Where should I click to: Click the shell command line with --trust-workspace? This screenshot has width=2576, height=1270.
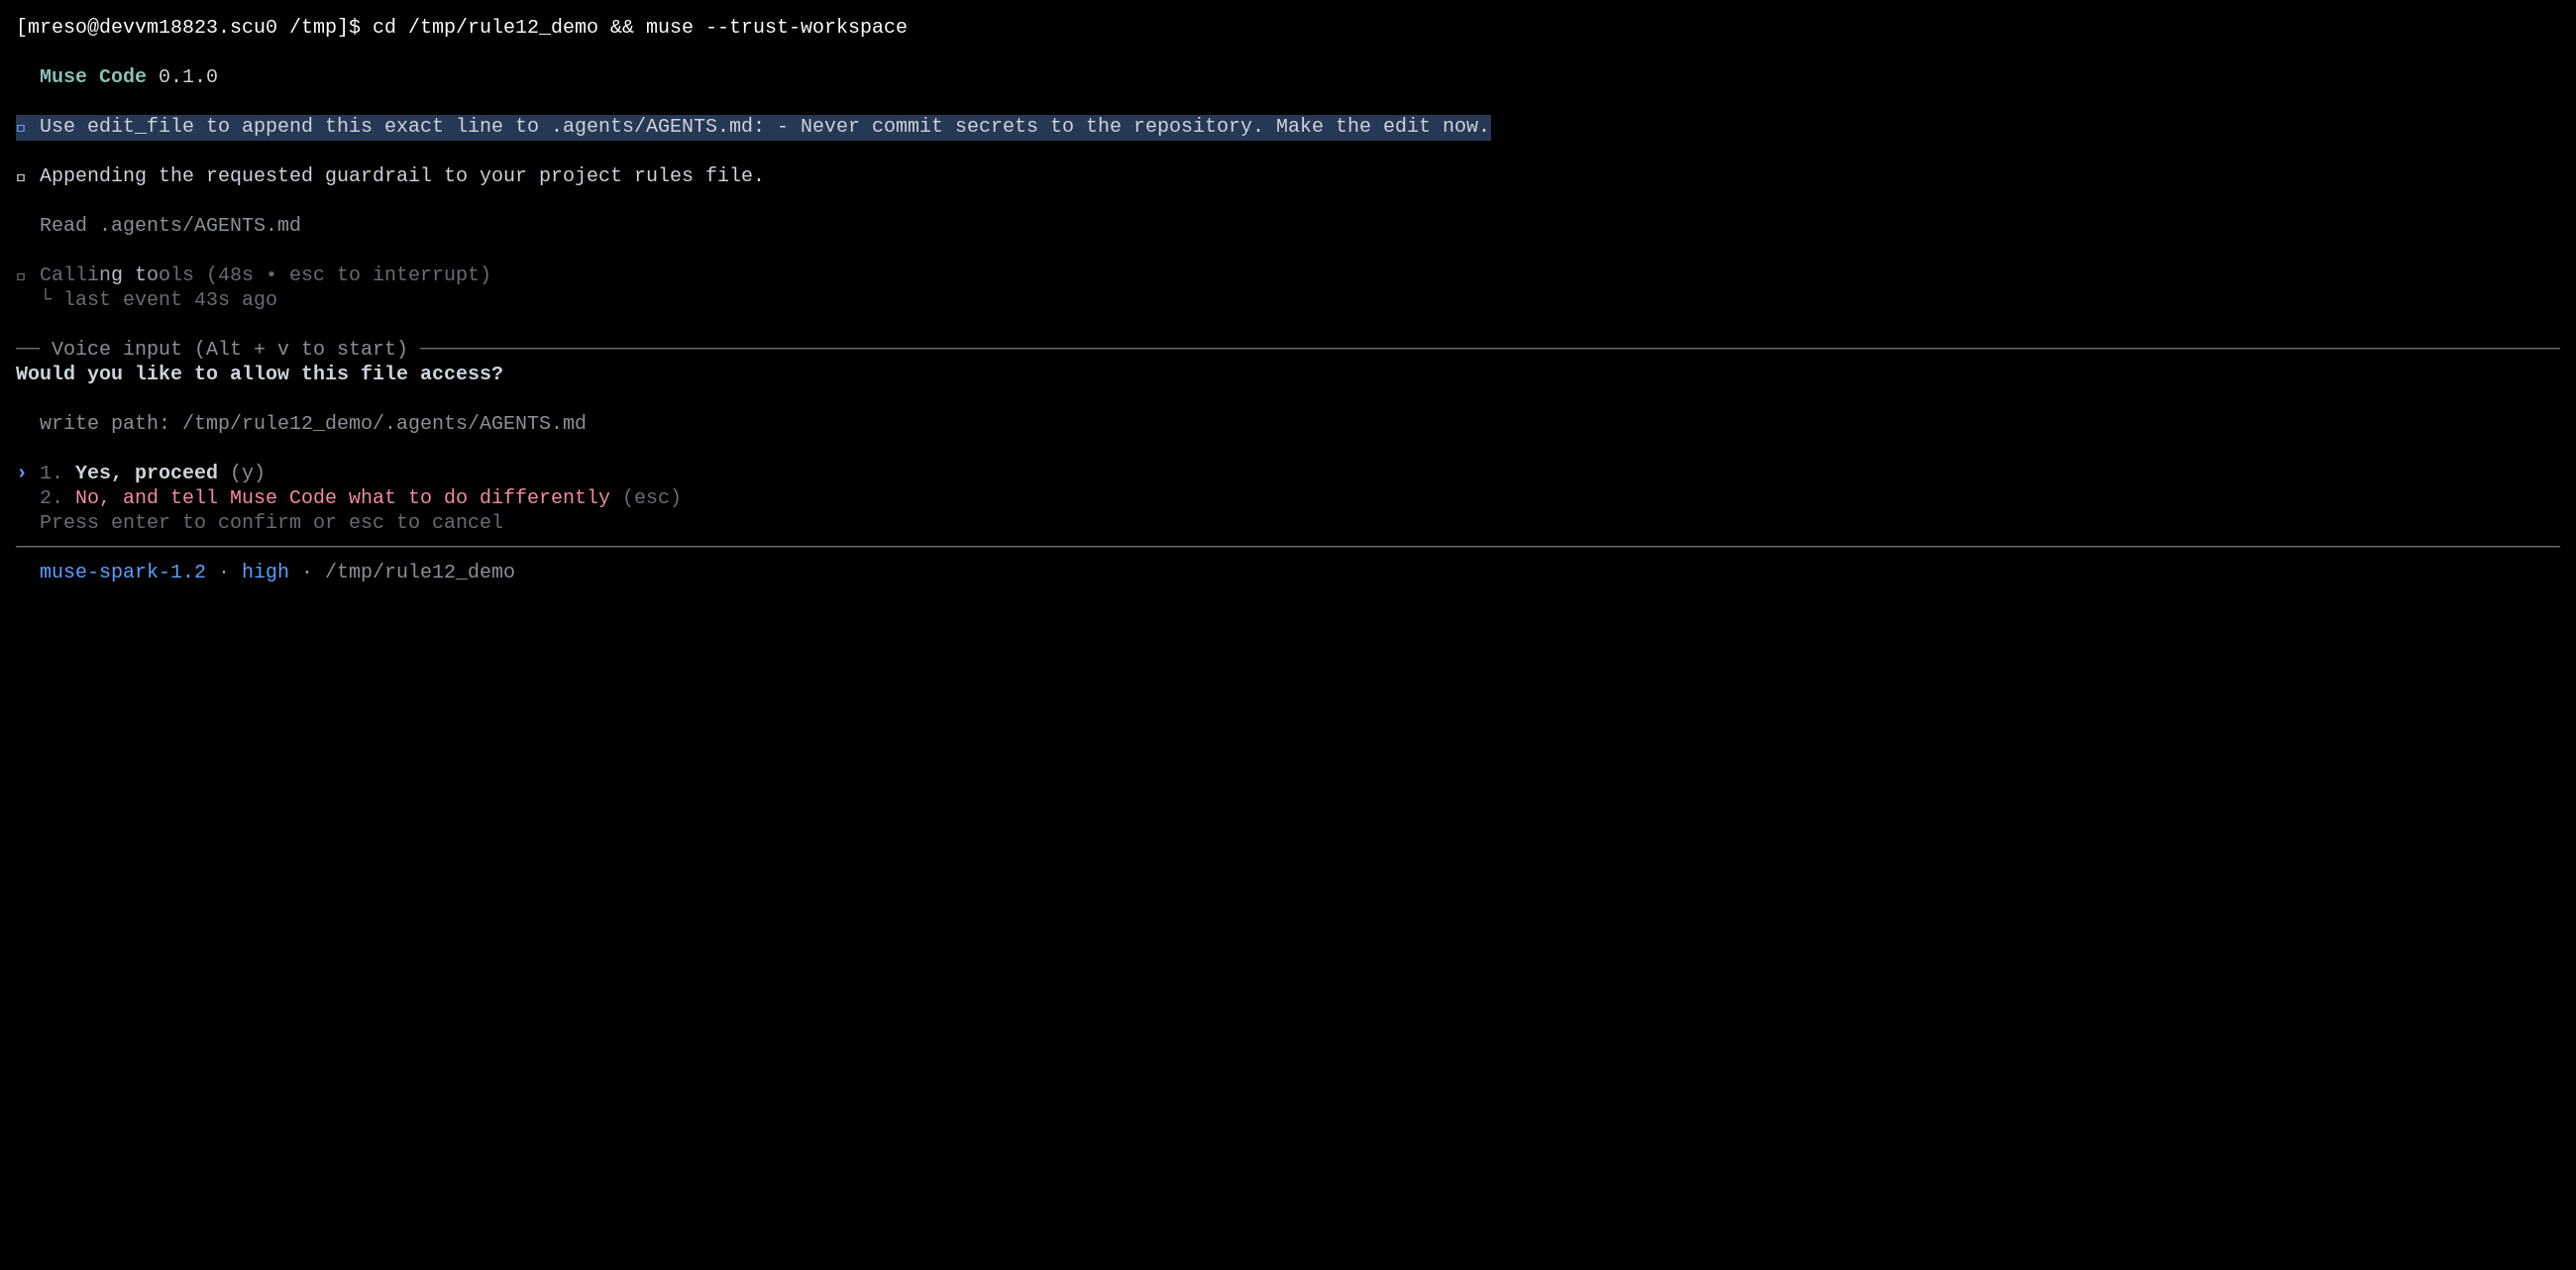point(461,28)
